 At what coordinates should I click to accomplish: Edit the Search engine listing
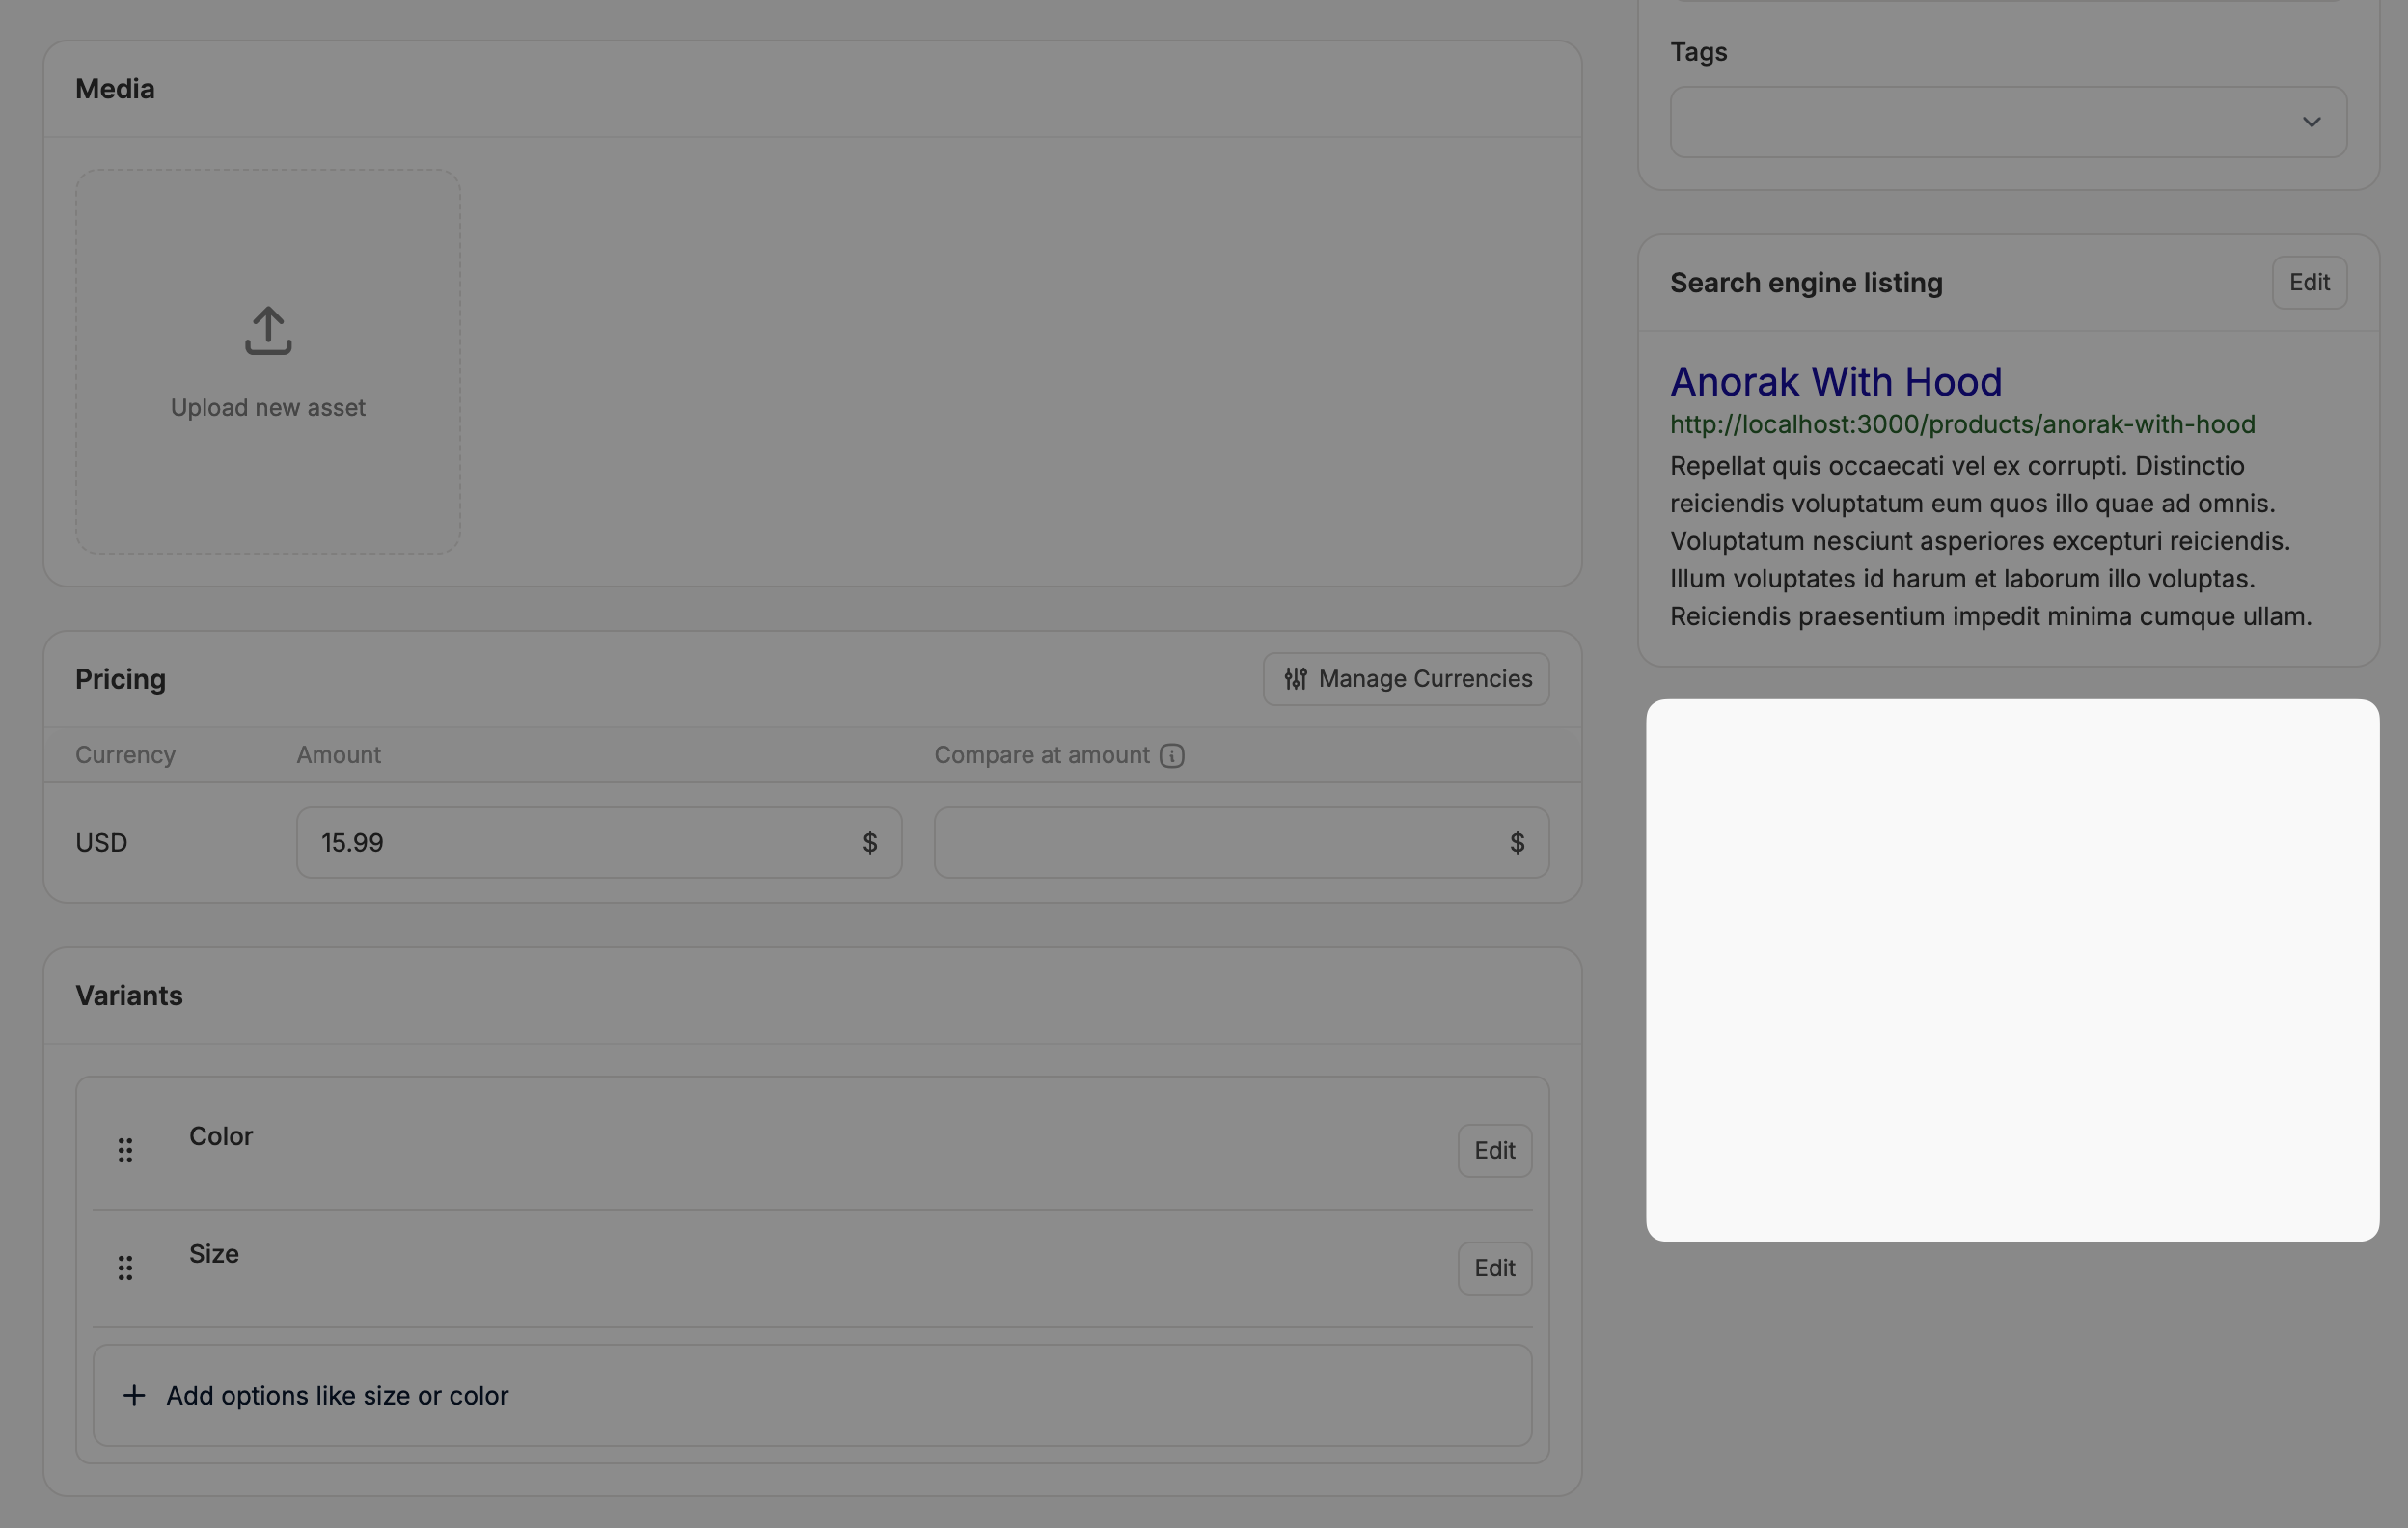(x=2309, y=283)
